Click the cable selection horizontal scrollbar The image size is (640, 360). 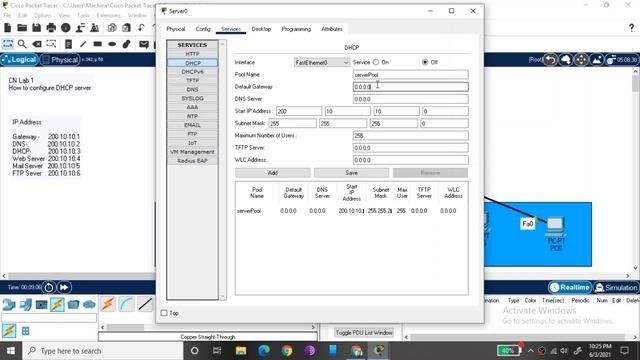click(208, 327)
